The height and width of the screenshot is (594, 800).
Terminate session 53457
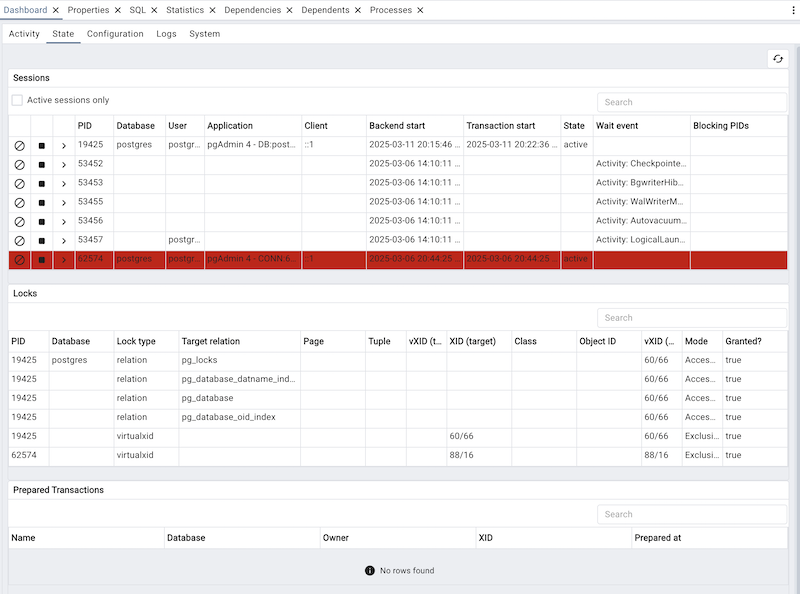point(40,240)
